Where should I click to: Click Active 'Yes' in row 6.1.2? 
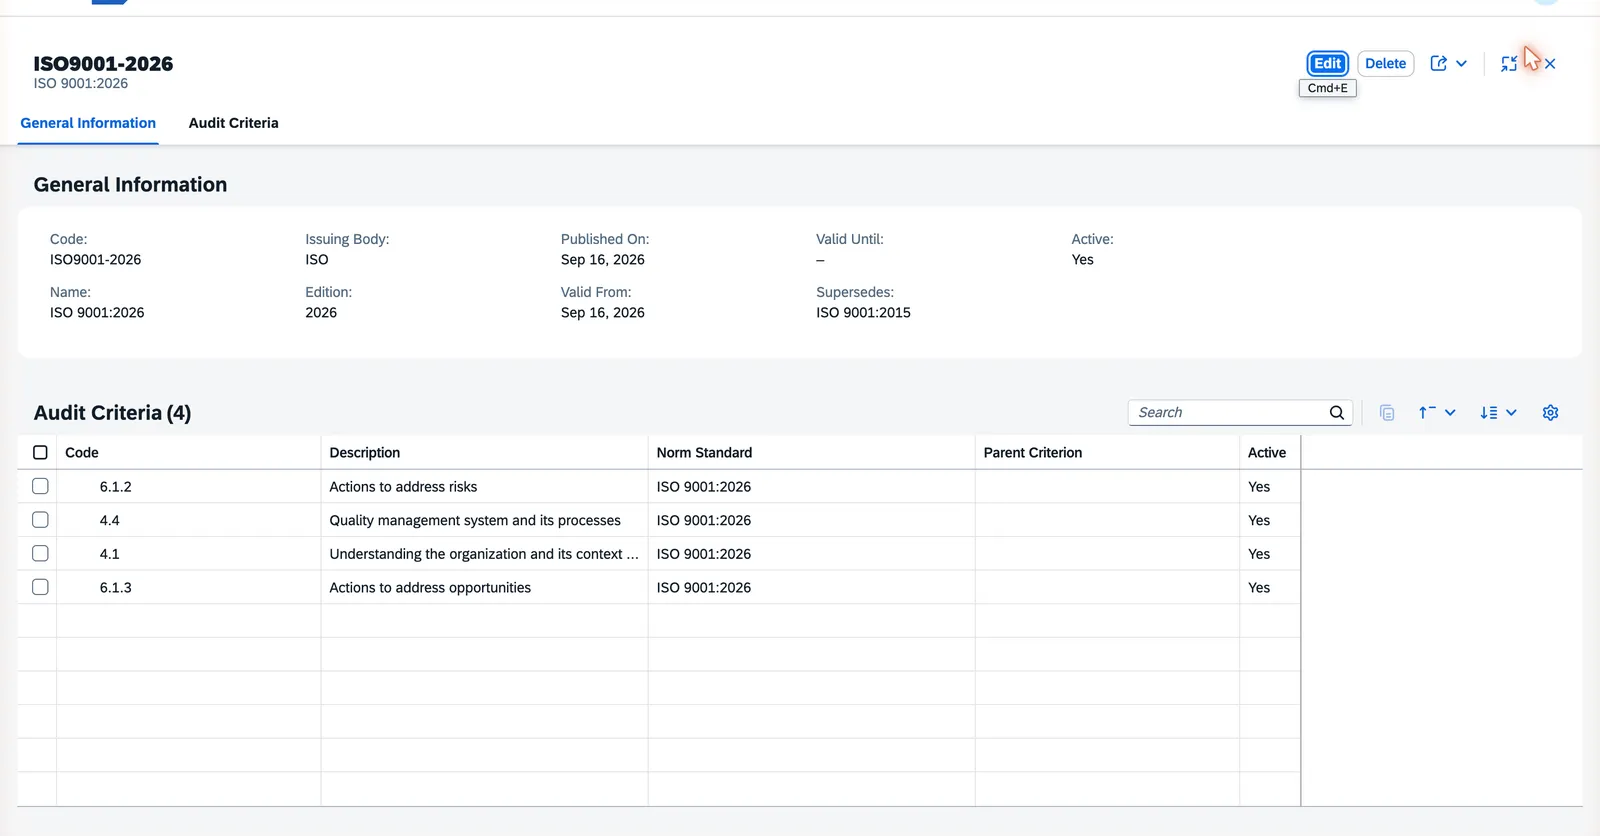click(x=1259, y=487)
